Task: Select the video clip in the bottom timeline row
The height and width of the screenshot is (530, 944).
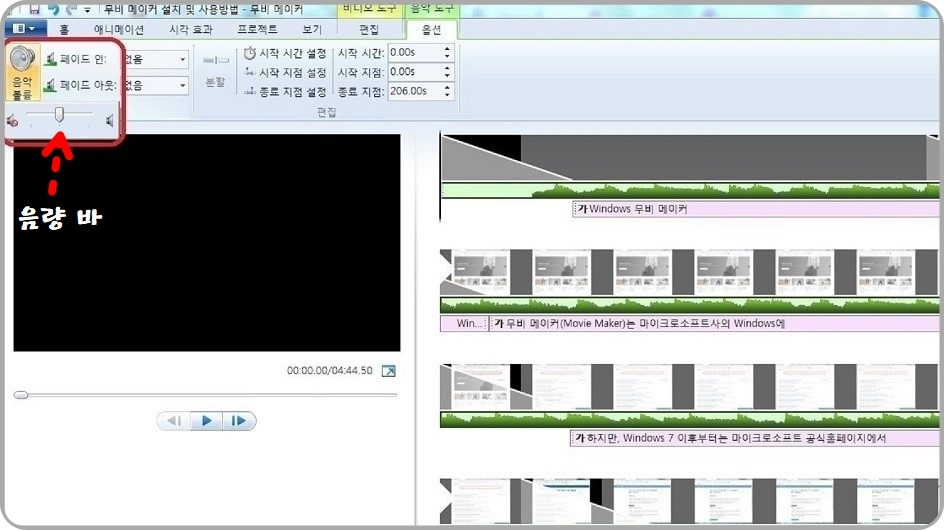Action: tap(690, 501)
